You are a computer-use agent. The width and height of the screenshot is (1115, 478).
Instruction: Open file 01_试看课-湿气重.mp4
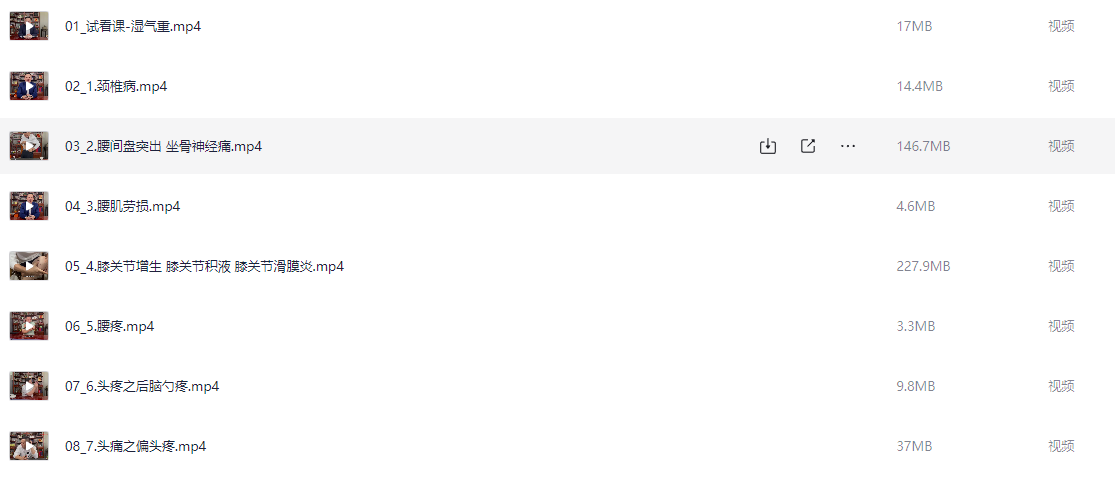pos(133,26)
